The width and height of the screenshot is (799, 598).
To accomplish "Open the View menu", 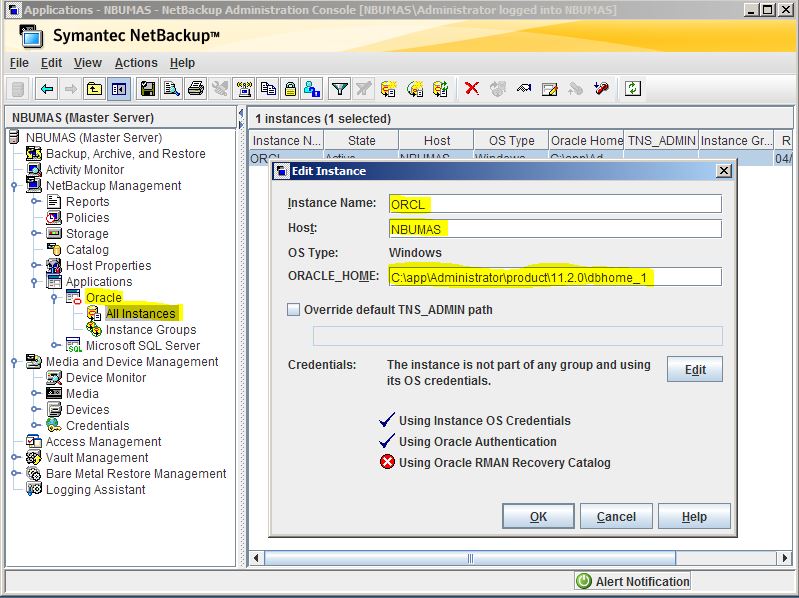I will [x=88, y=63].
